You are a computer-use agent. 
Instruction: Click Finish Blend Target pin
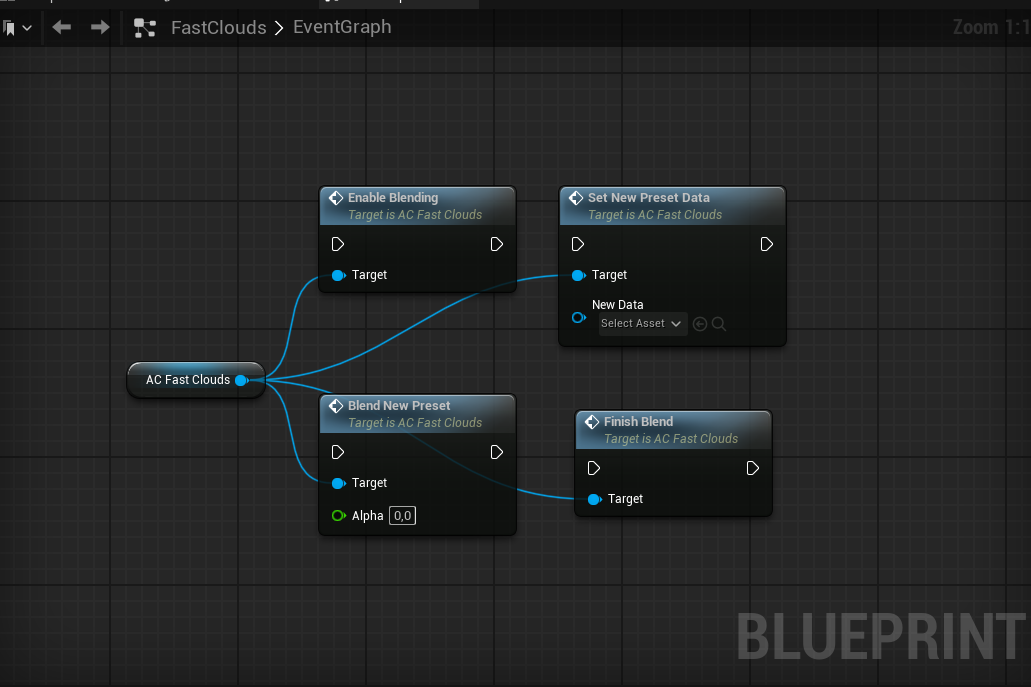pyautogui.click(x=594, y=499)
